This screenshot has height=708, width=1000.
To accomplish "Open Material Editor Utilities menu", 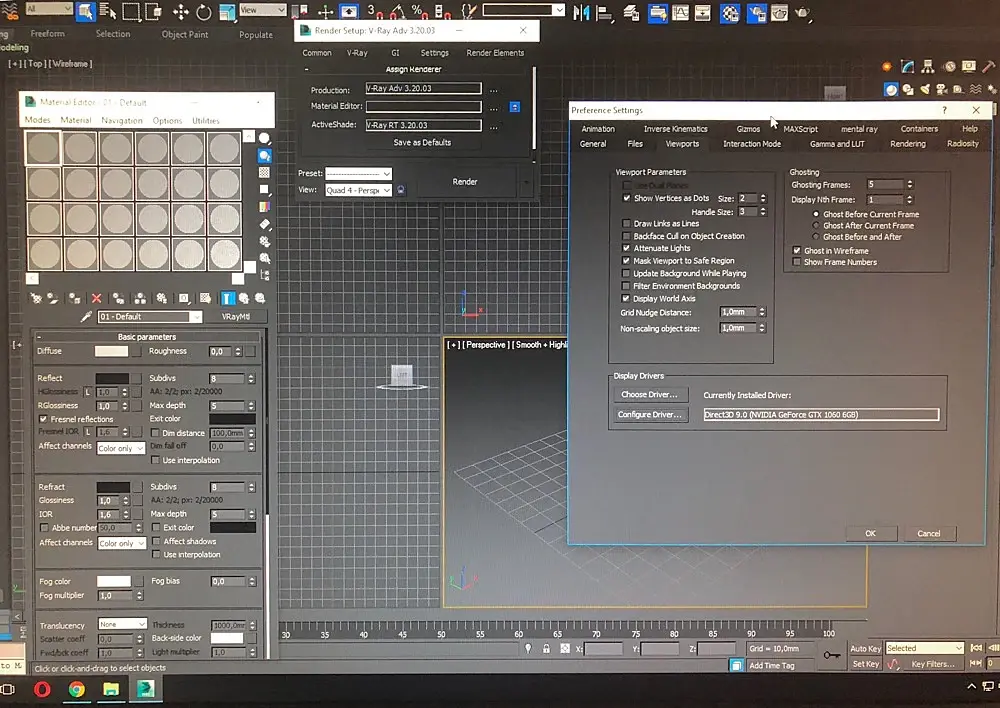I will [205, 121].
